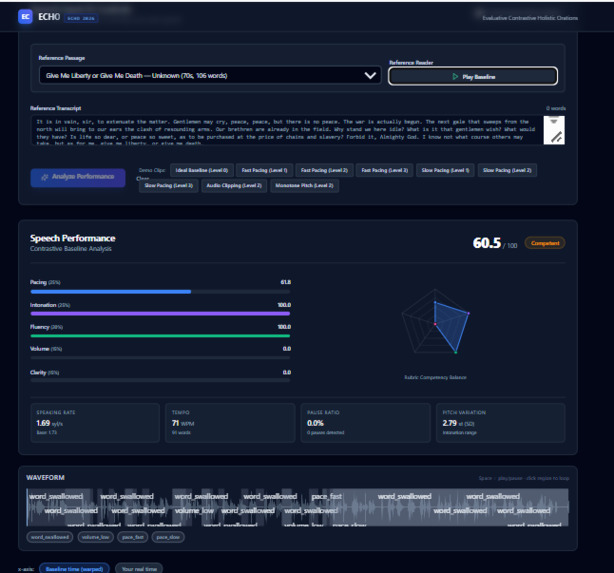This screenshot has height=573, width=614.
Task: Click the green Fluency score bar
Action: (160, 336)
